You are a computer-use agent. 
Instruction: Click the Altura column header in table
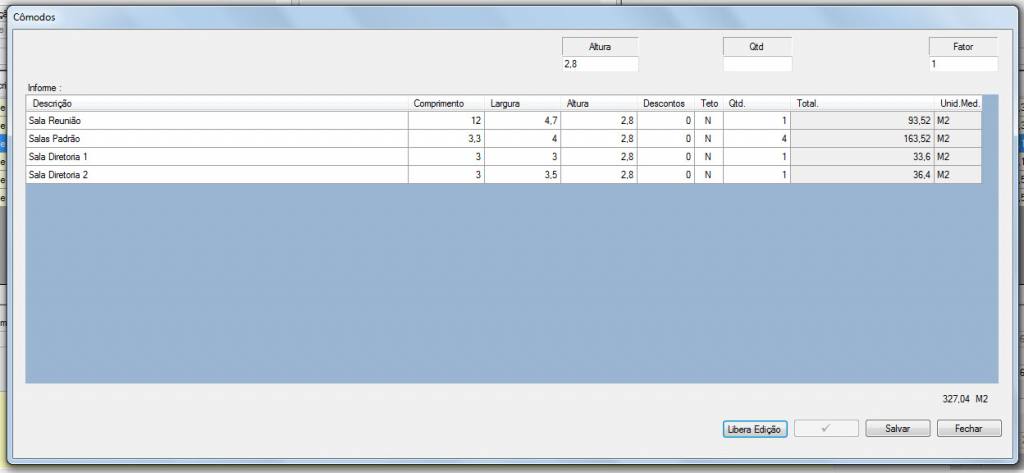click(598, 103)
